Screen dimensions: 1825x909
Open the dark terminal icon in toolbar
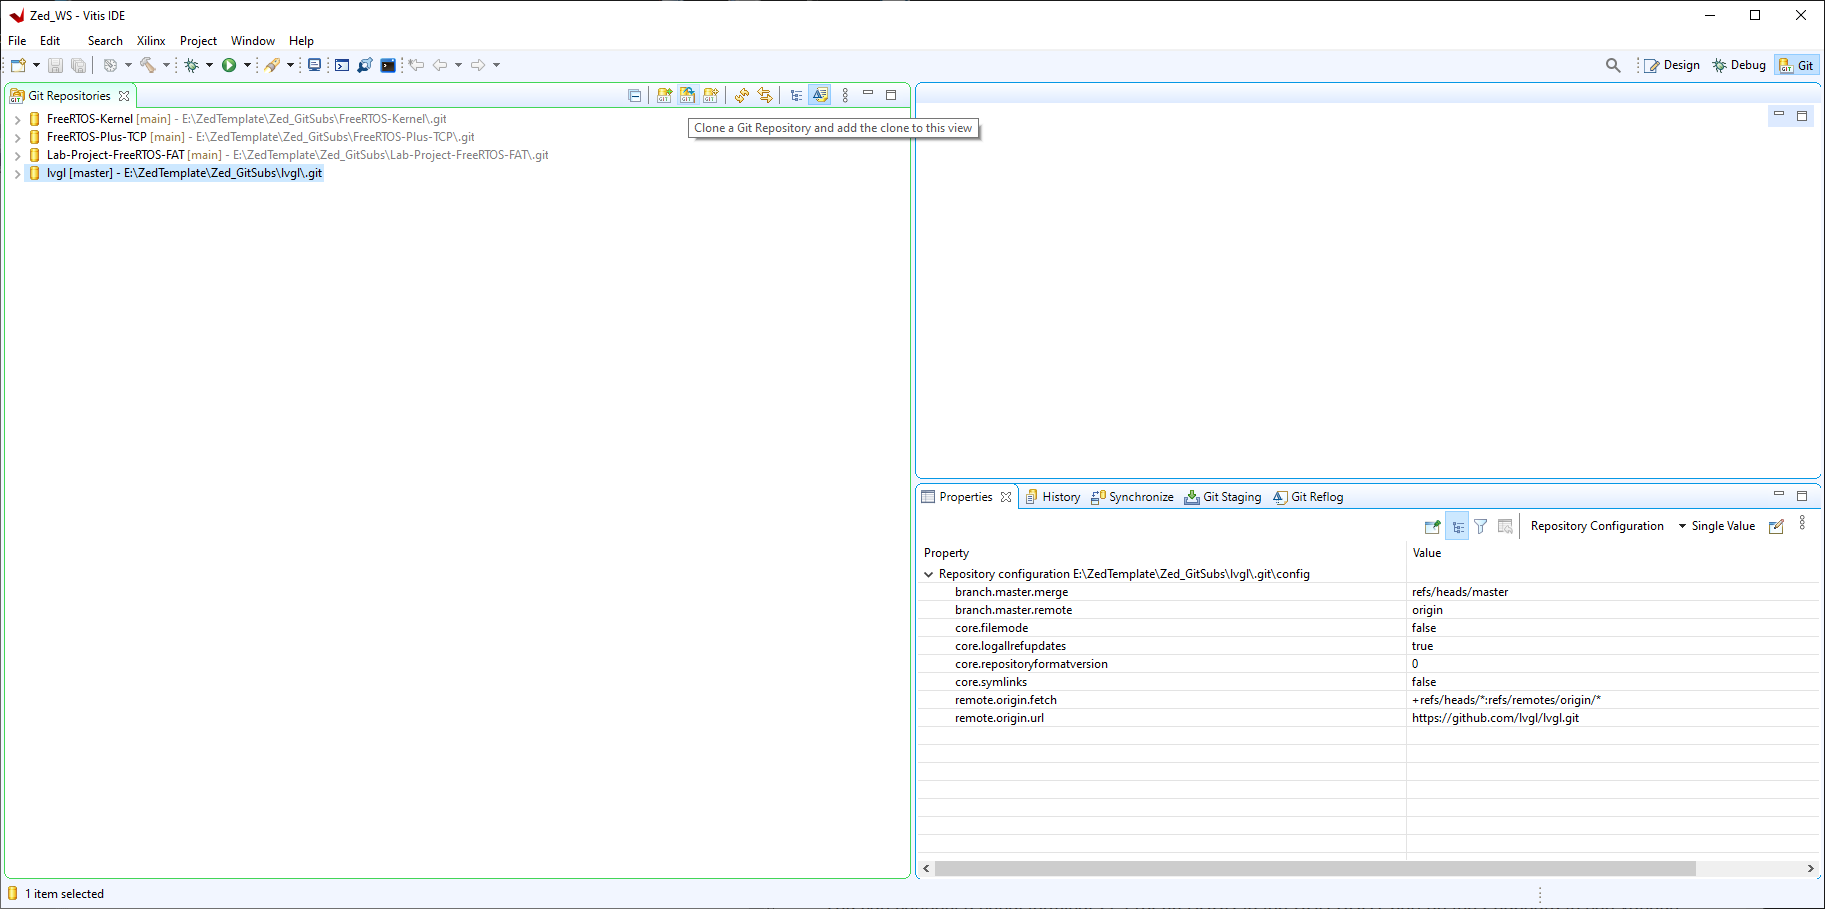pos(388,65)
